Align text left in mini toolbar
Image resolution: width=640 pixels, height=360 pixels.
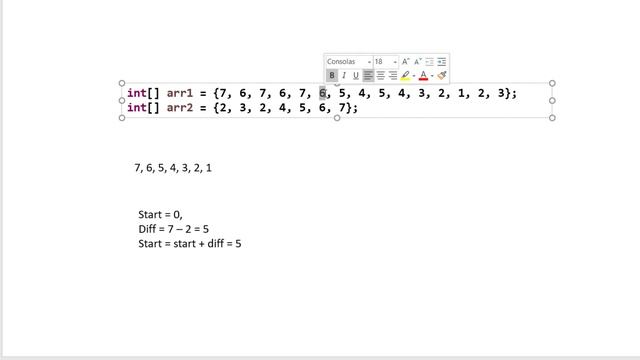point(368,76)
